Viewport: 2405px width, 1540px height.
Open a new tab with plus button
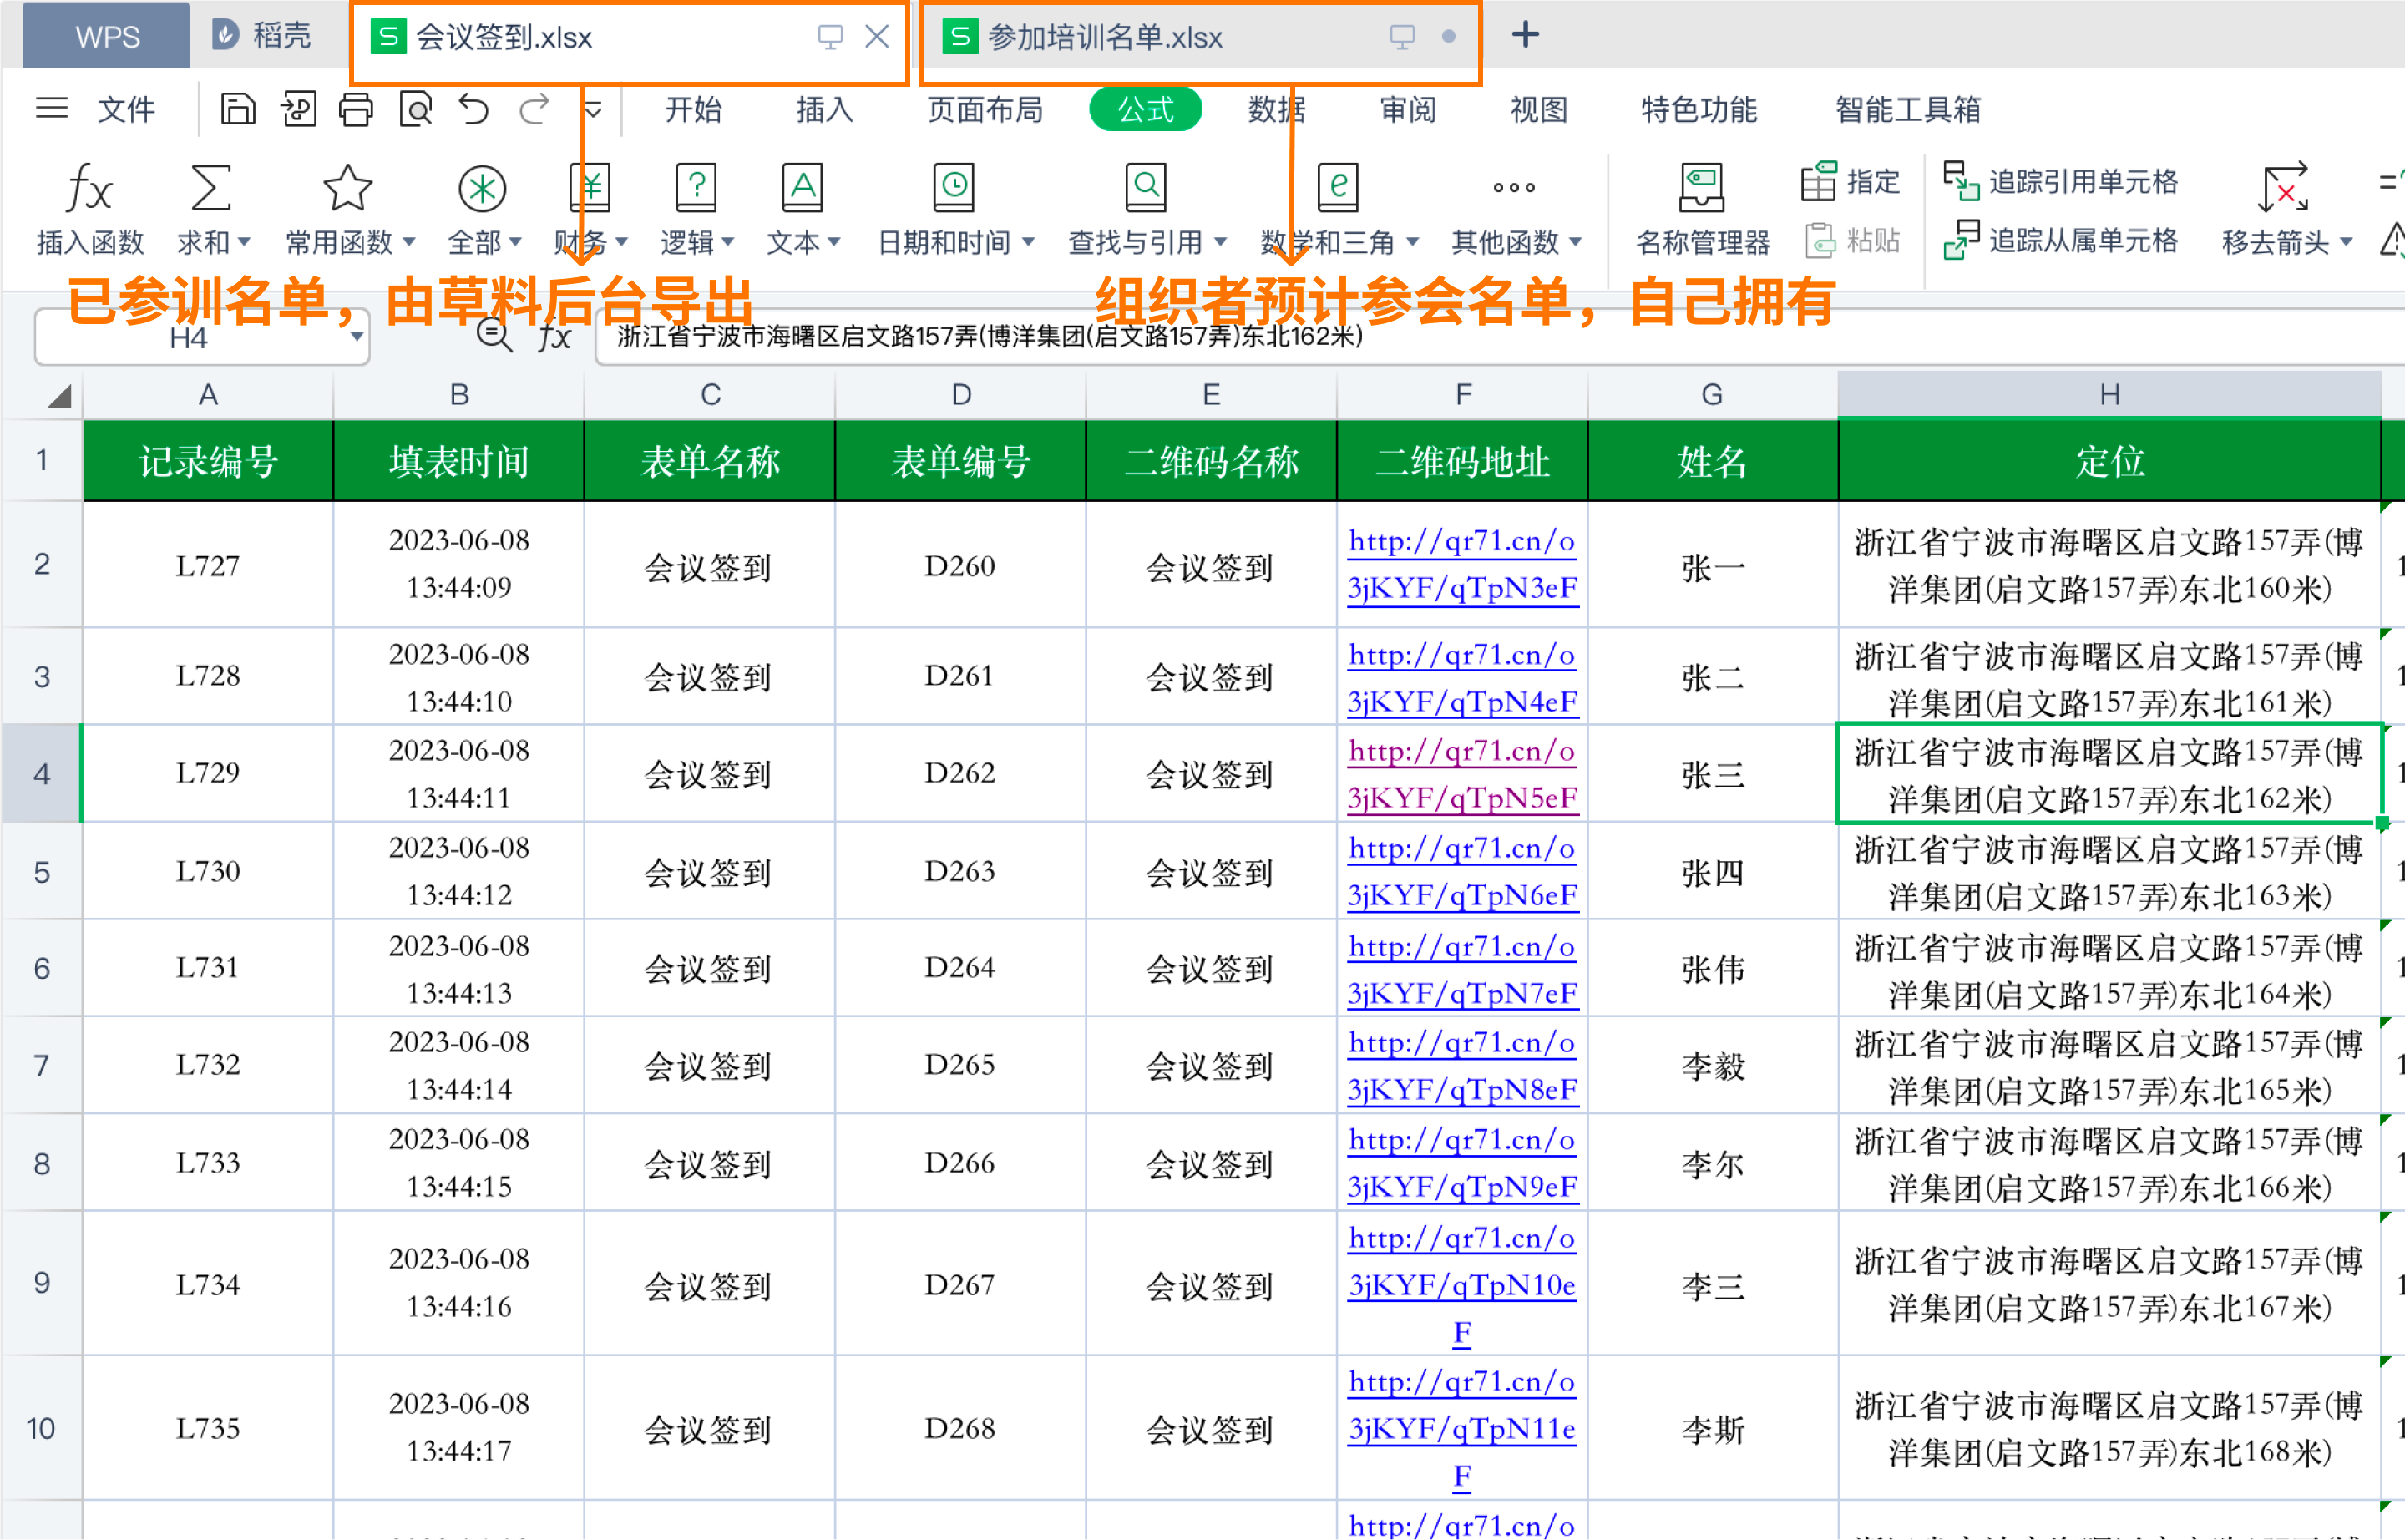1525,35
